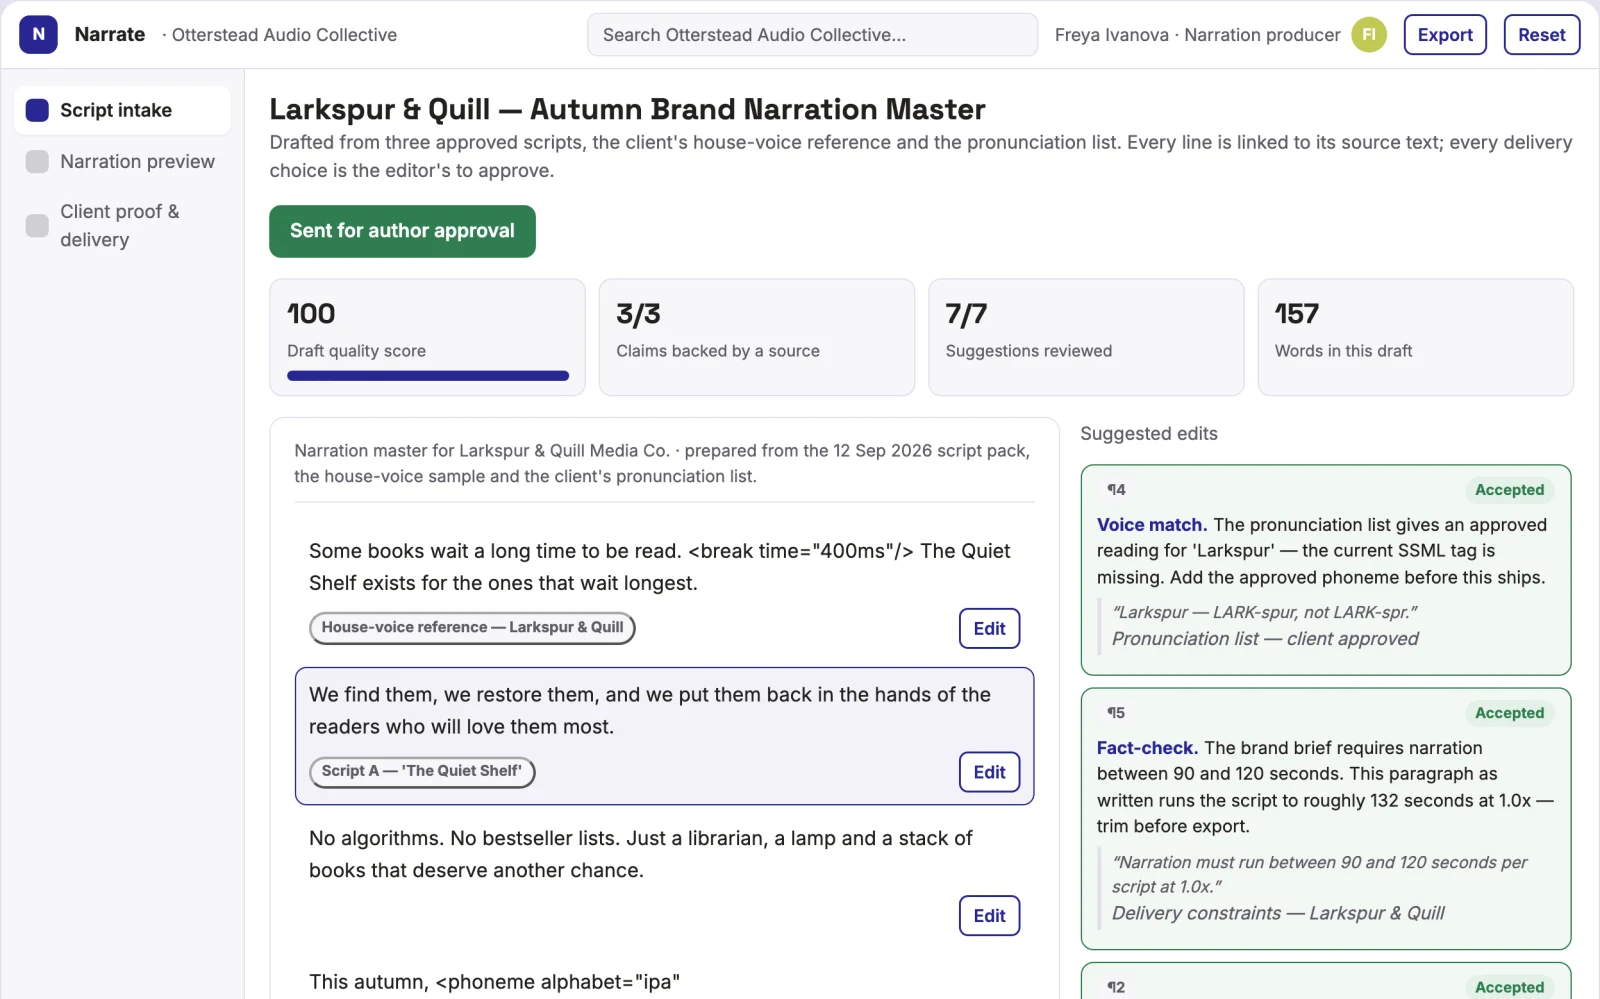Select the Fact-check suggestion card
This screenshot has height=999, width=1600.
coord(1325,819)
